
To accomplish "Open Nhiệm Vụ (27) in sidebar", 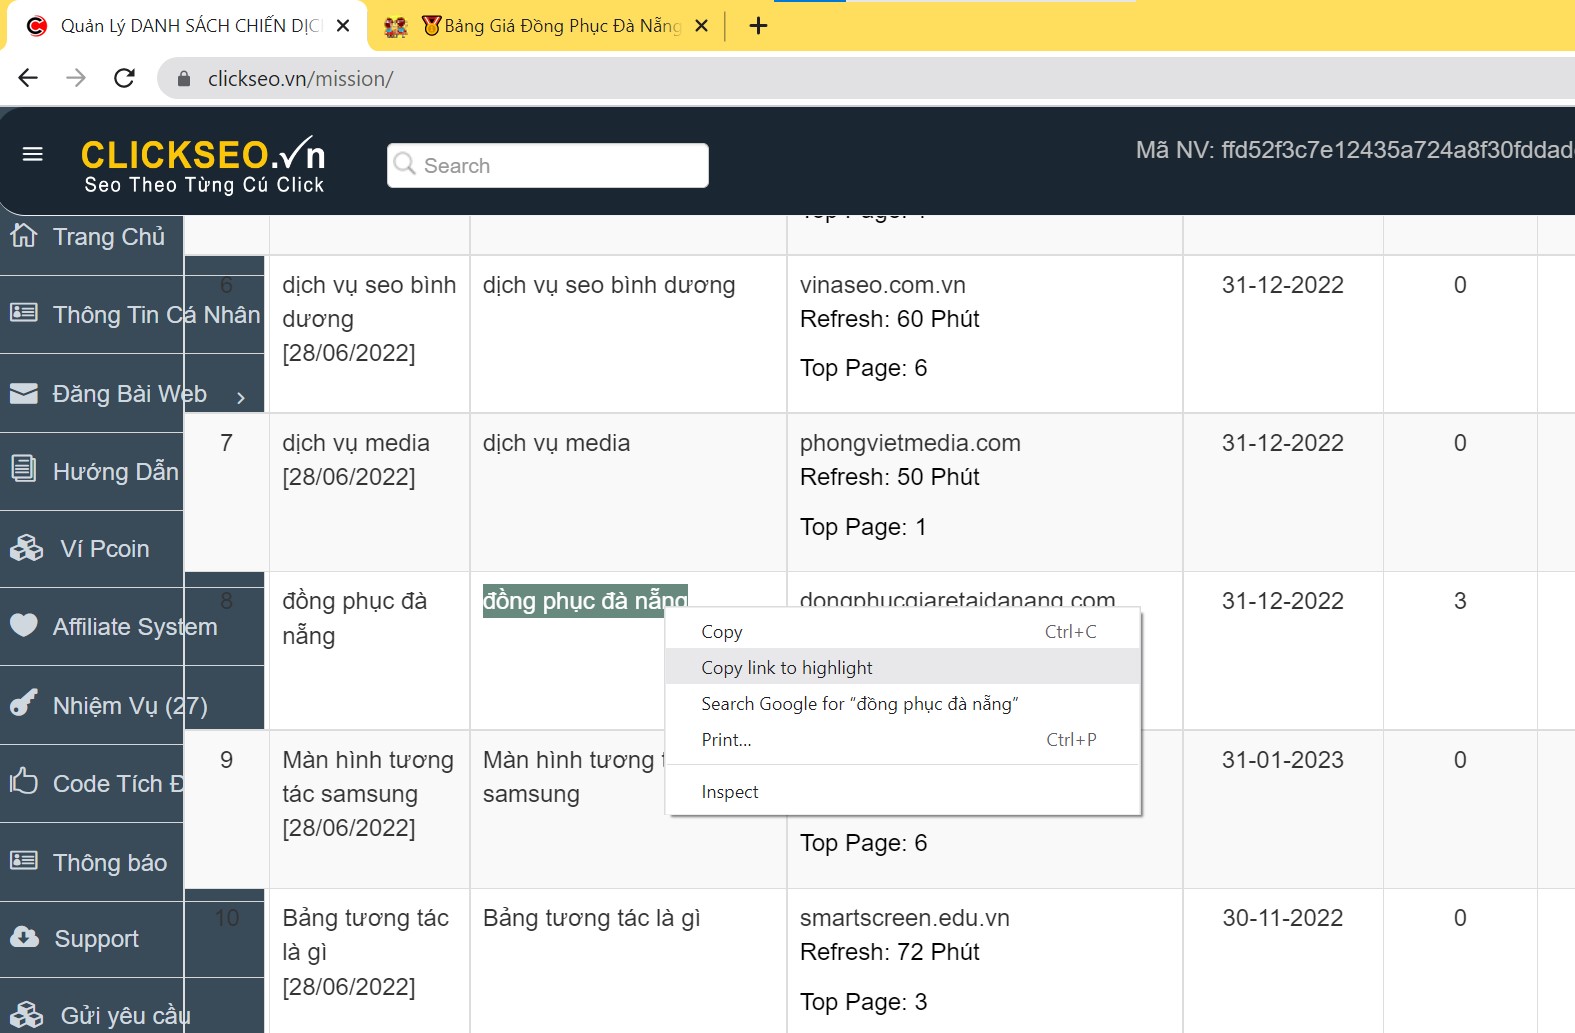I will 129,706.
